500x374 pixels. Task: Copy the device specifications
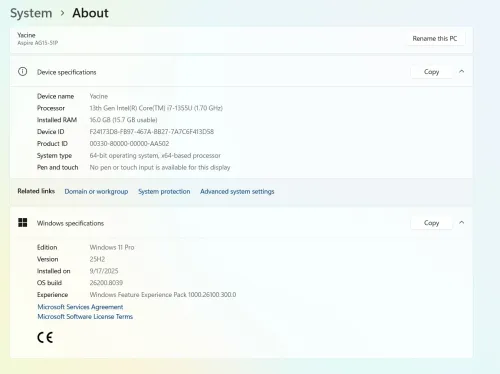(x=432, y=72)
